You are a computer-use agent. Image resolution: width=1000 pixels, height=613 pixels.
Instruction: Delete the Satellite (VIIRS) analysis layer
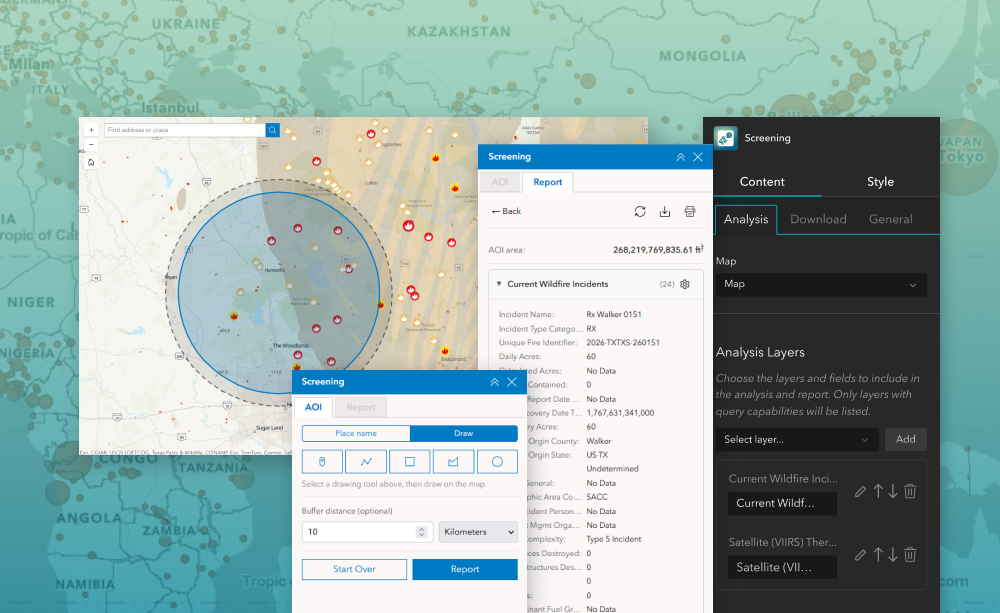tap(910, 555)
